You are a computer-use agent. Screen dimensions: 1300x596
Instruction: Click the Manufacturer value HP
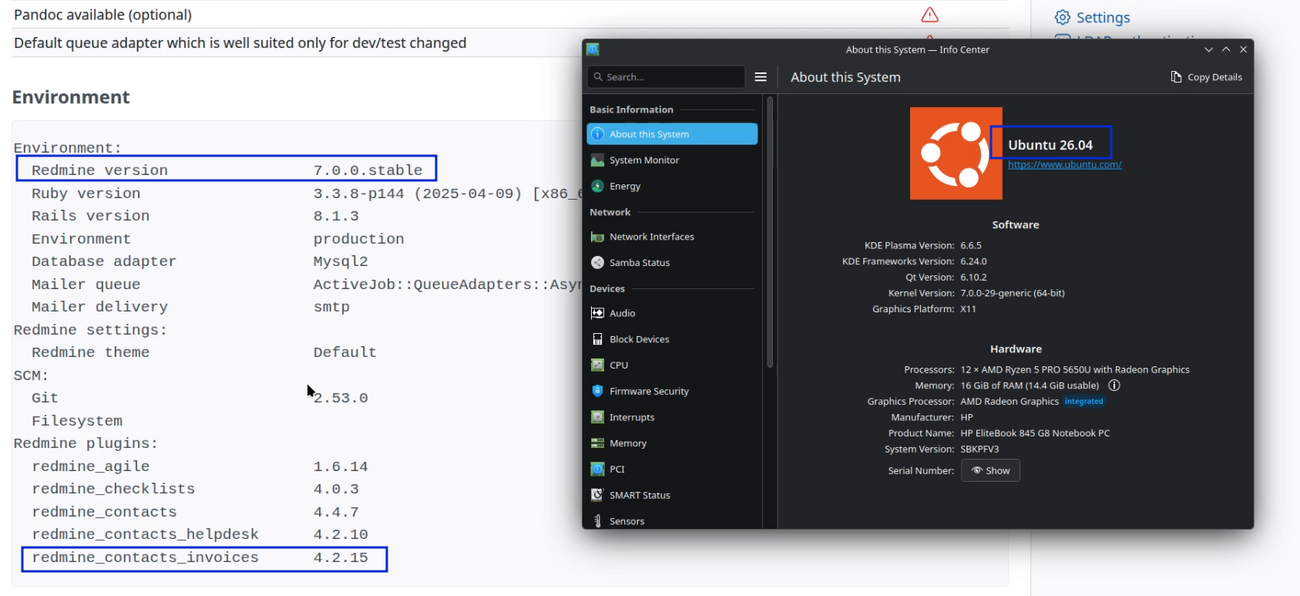967,417
